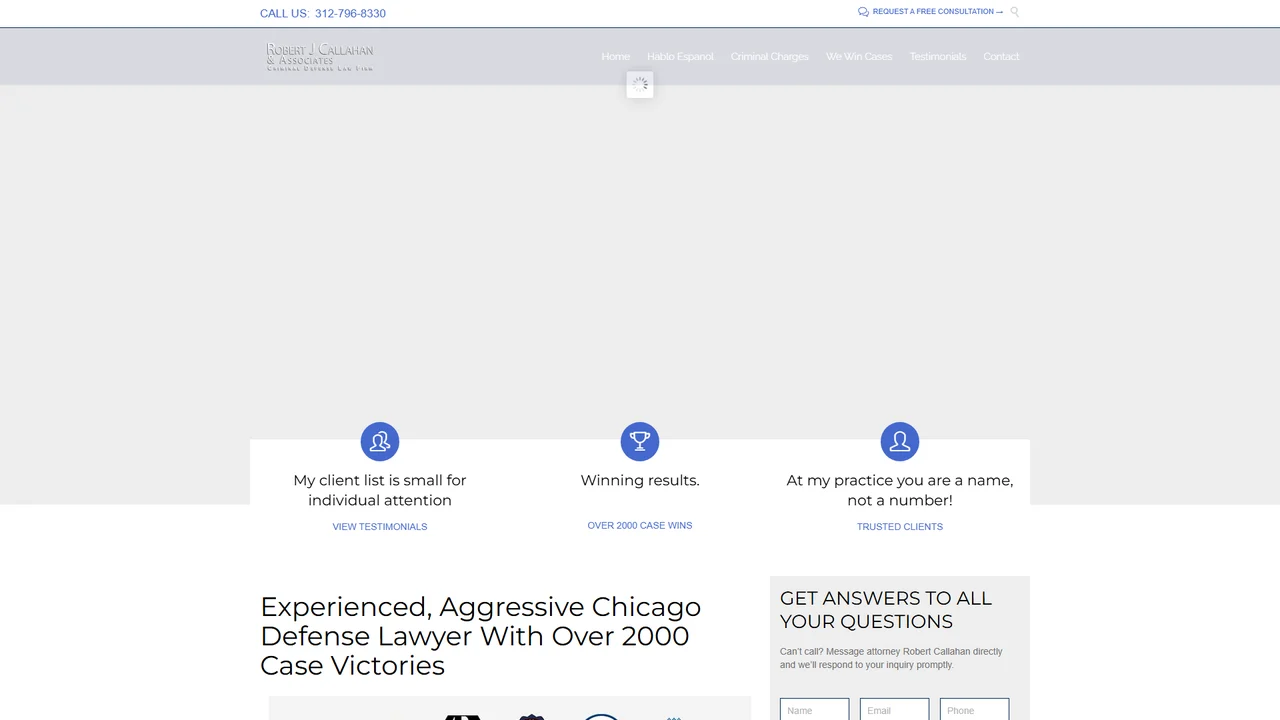This screenshot has height=720, width=1280.
Task: Click the round icon above 'My client list'
Action: (x=380, y=441)
